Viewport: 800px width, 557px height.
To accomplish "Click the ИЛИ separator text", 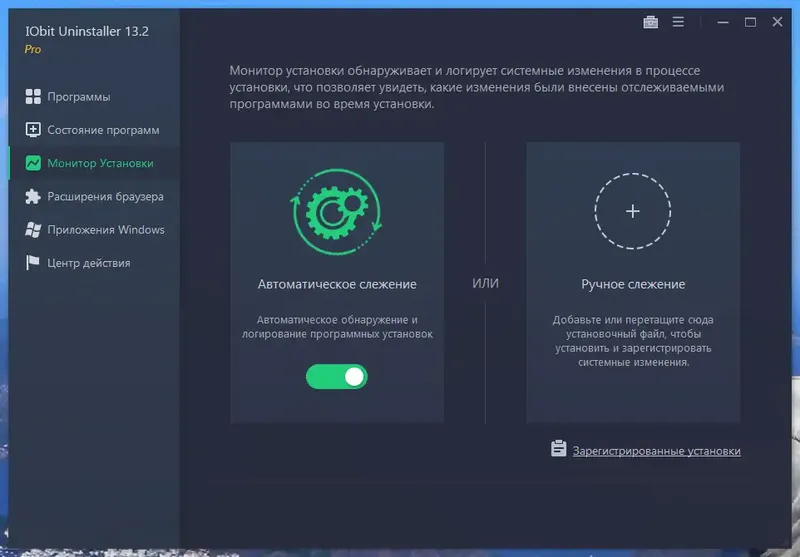I will click(485, 283).
